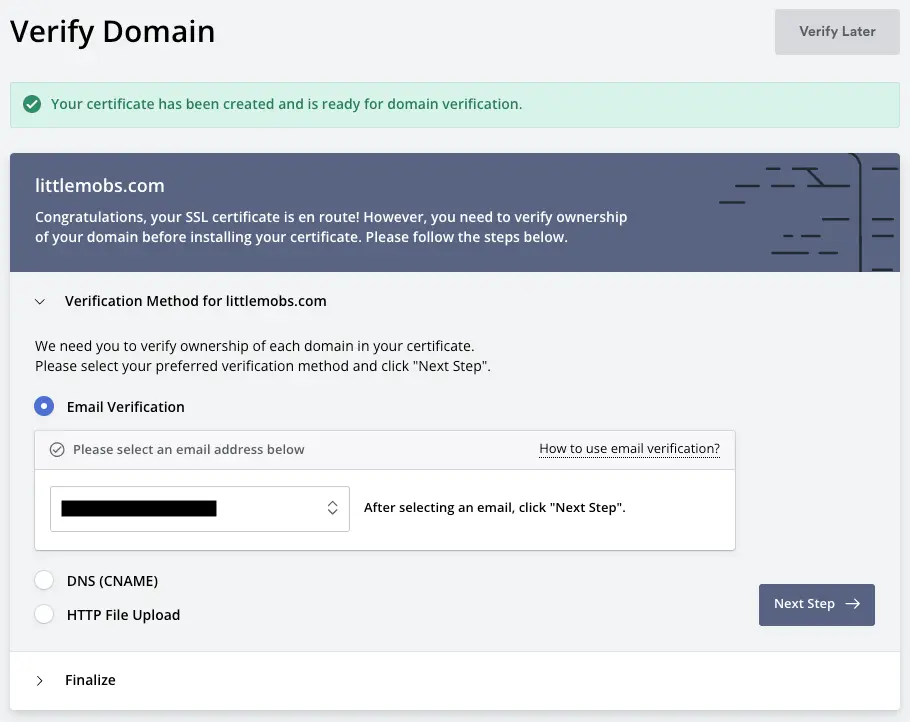Click the chevron beside Finalize
This screenshot has height=722, width=910.
tap(39, 680)
